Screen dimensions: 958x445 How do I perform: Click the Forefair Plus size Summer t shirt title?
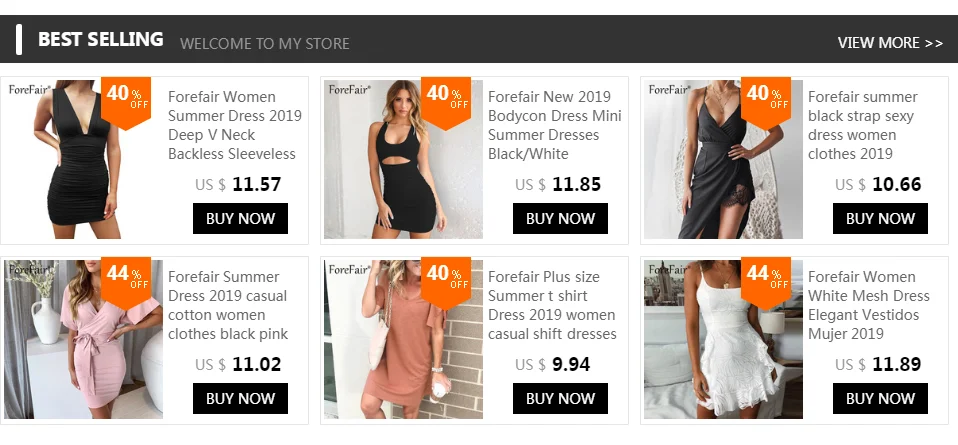[552, 305]
